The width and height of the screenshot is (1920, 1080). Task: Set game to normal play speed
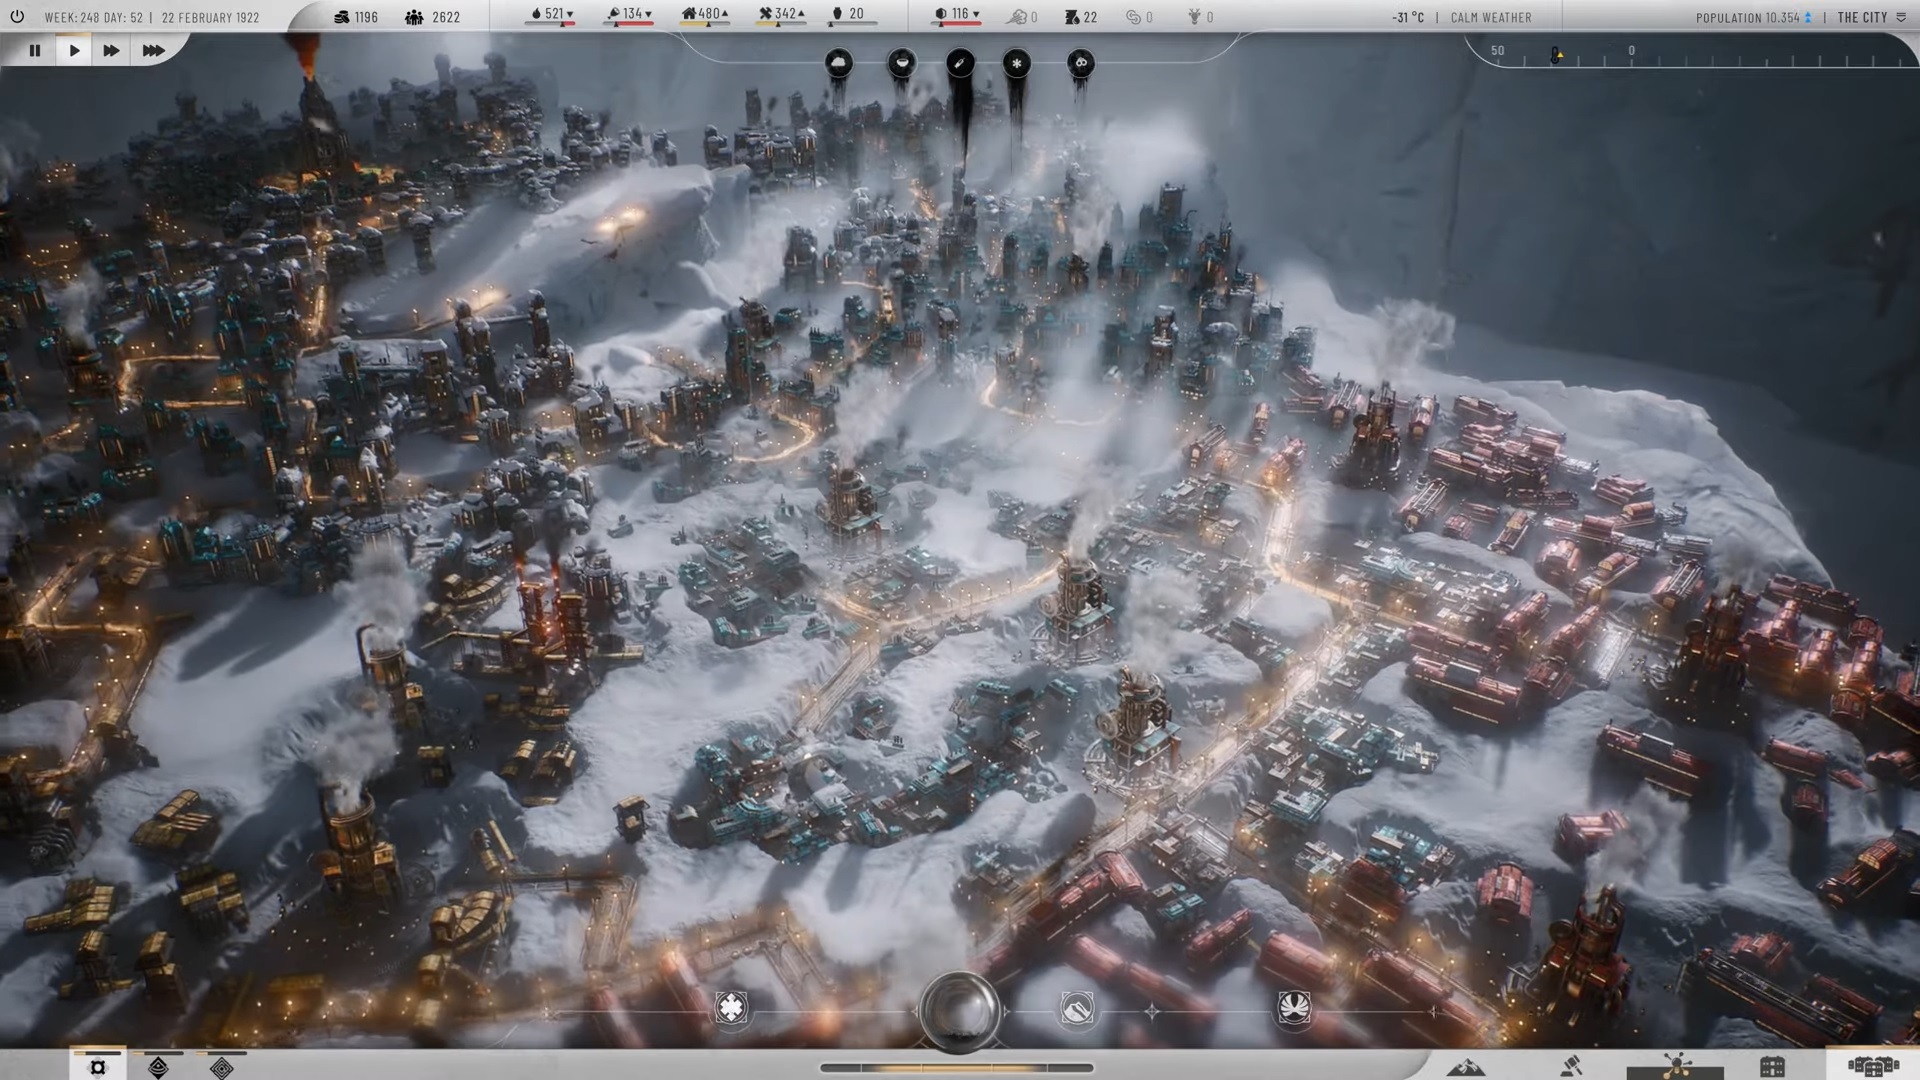coord(74,50)
